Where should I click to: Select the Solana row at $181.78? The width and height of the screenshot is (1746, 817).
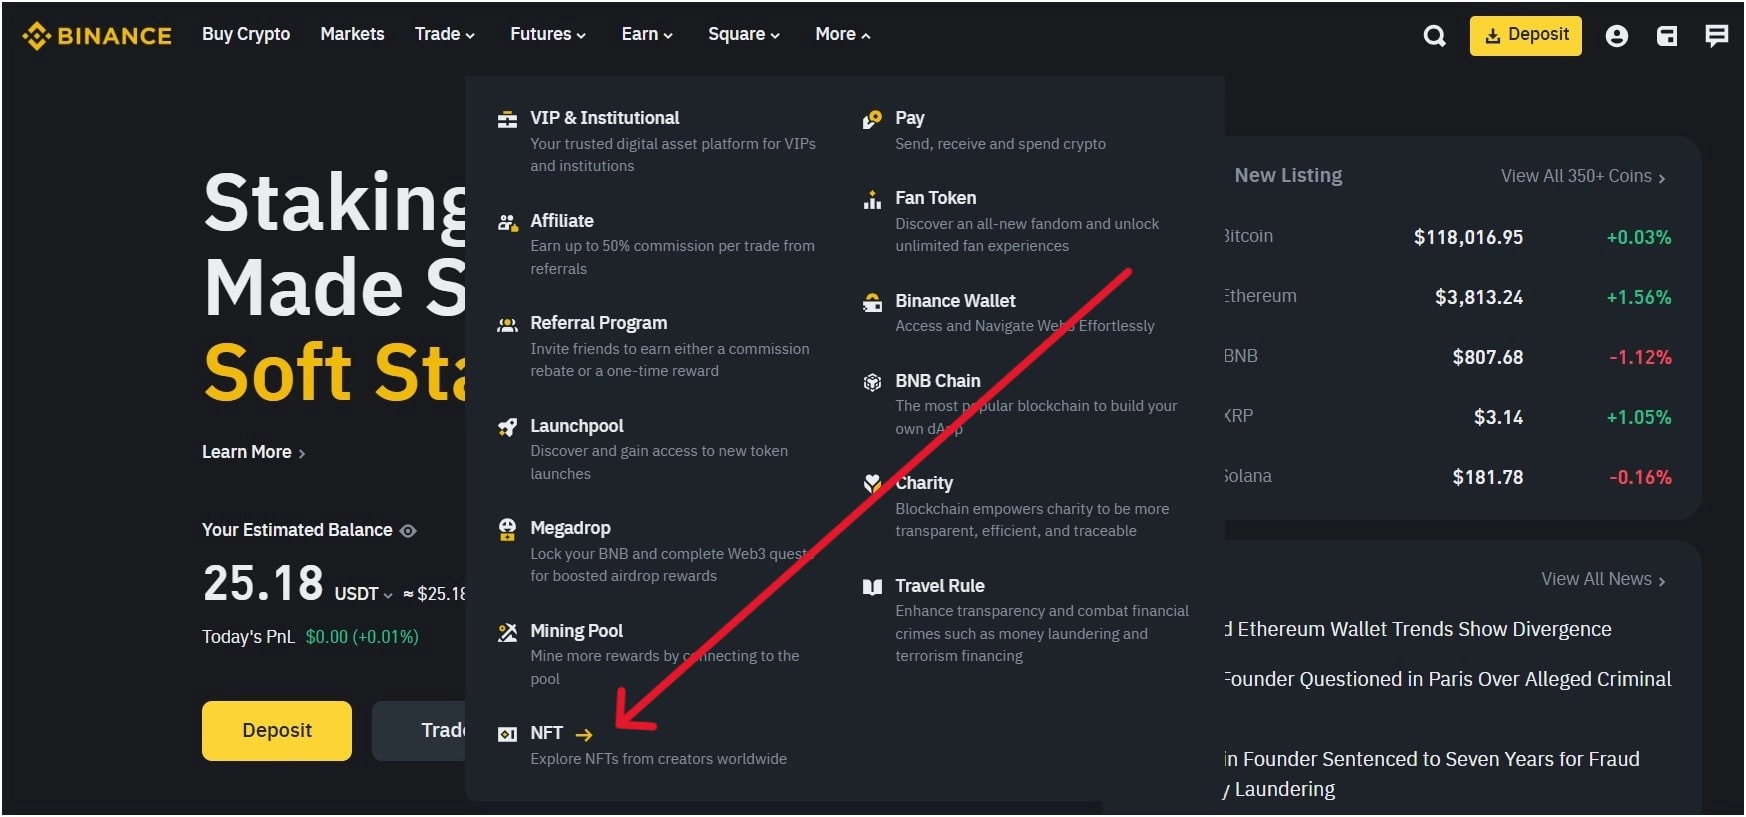[1448, 477]
